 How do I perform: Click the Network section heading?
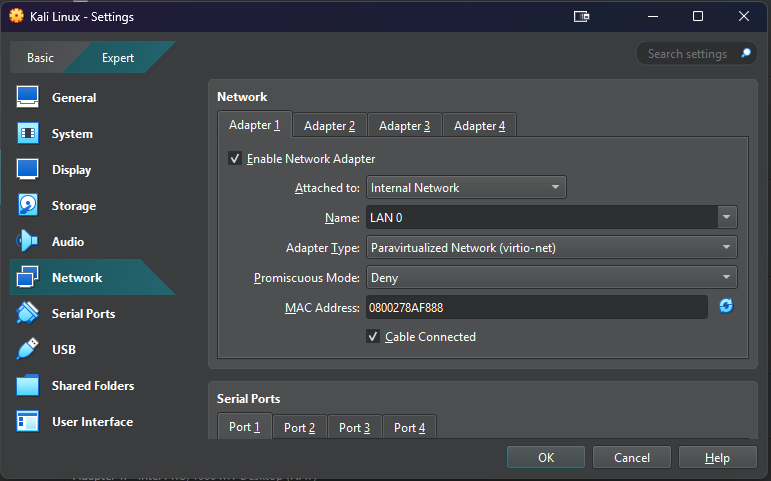(242, 96)
